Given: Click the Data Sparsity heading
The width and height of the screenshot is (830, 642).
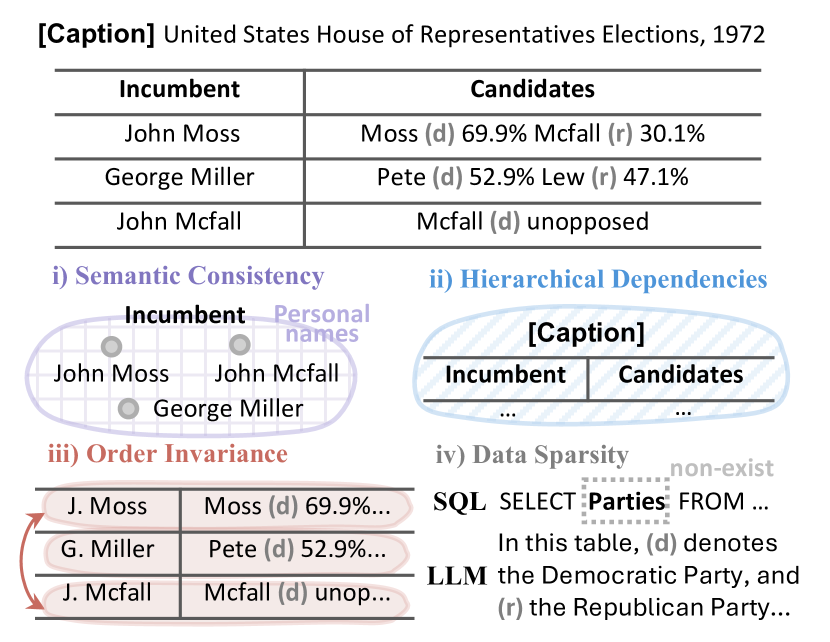Looking at the screenshot, I should (532, 455).
